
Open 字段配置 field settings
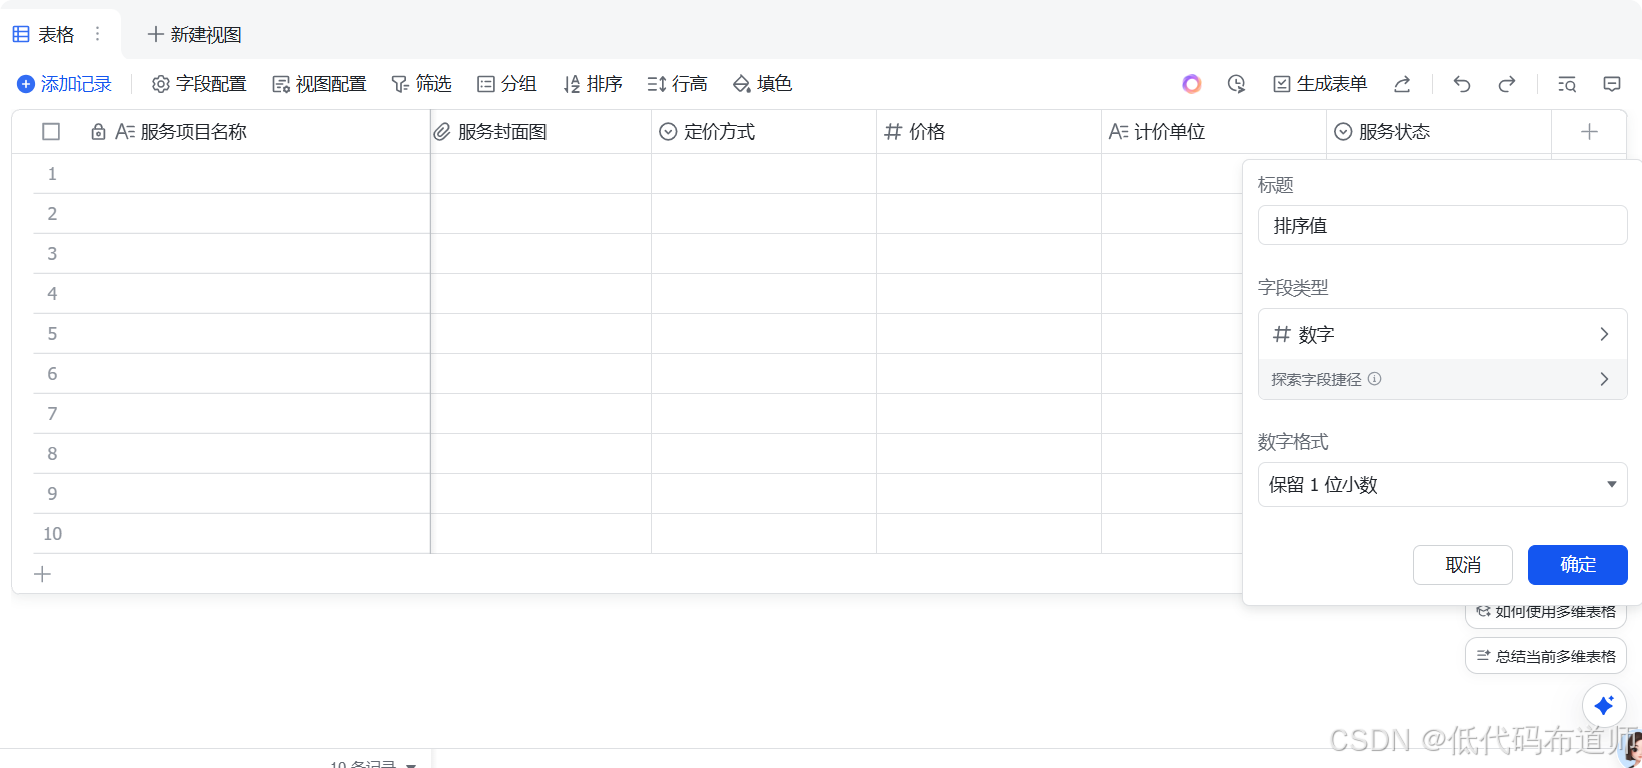(x=199, y=84)
